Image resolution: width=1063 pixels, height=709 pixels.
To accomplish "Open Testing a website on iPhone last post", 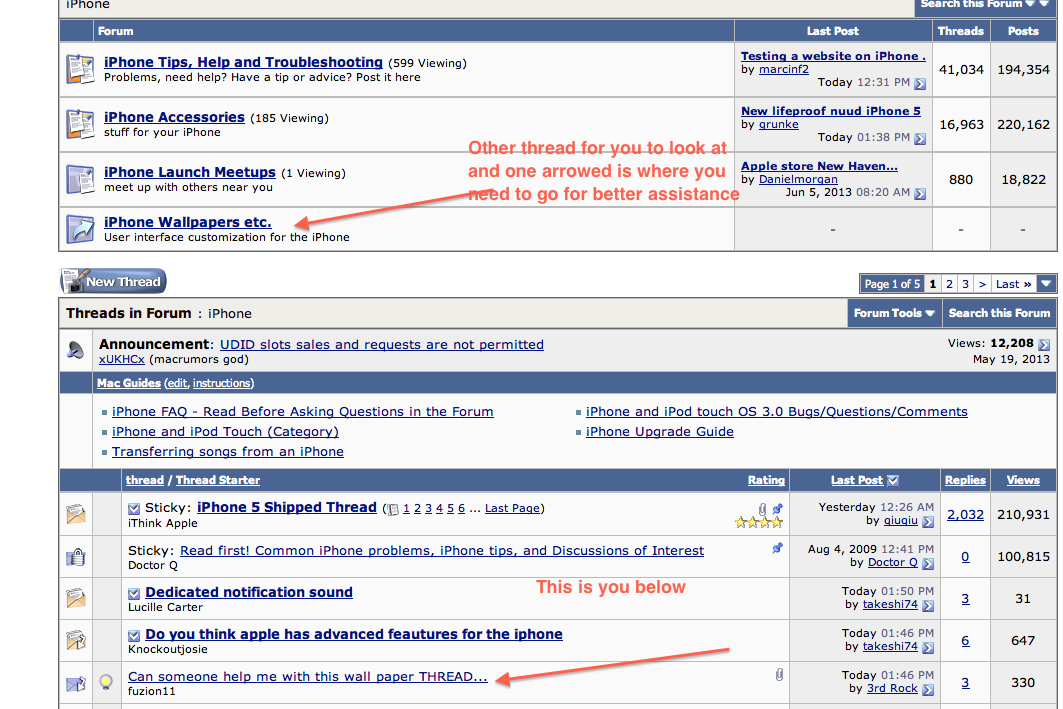I will point(833,56).
